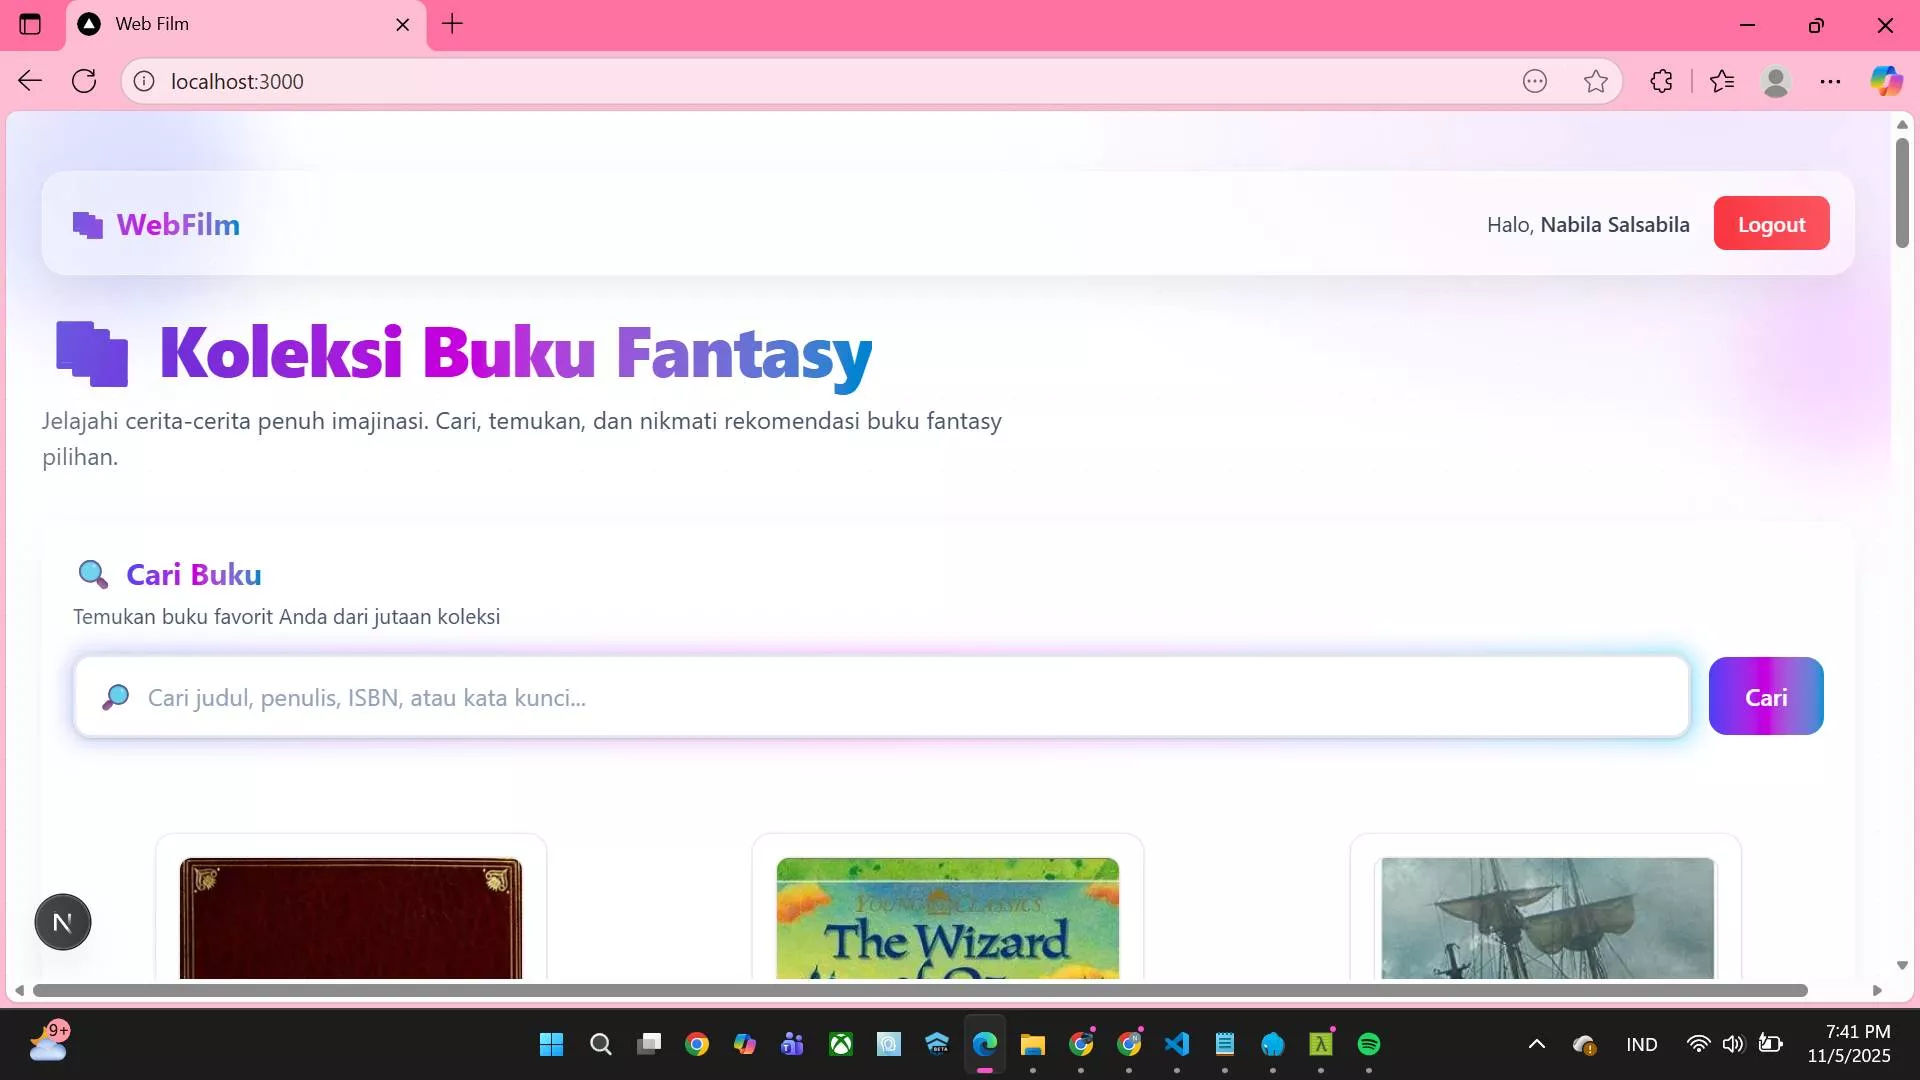
Task: Click the WebFilm logo icon in navbar
Action: [x=88, y=225]
